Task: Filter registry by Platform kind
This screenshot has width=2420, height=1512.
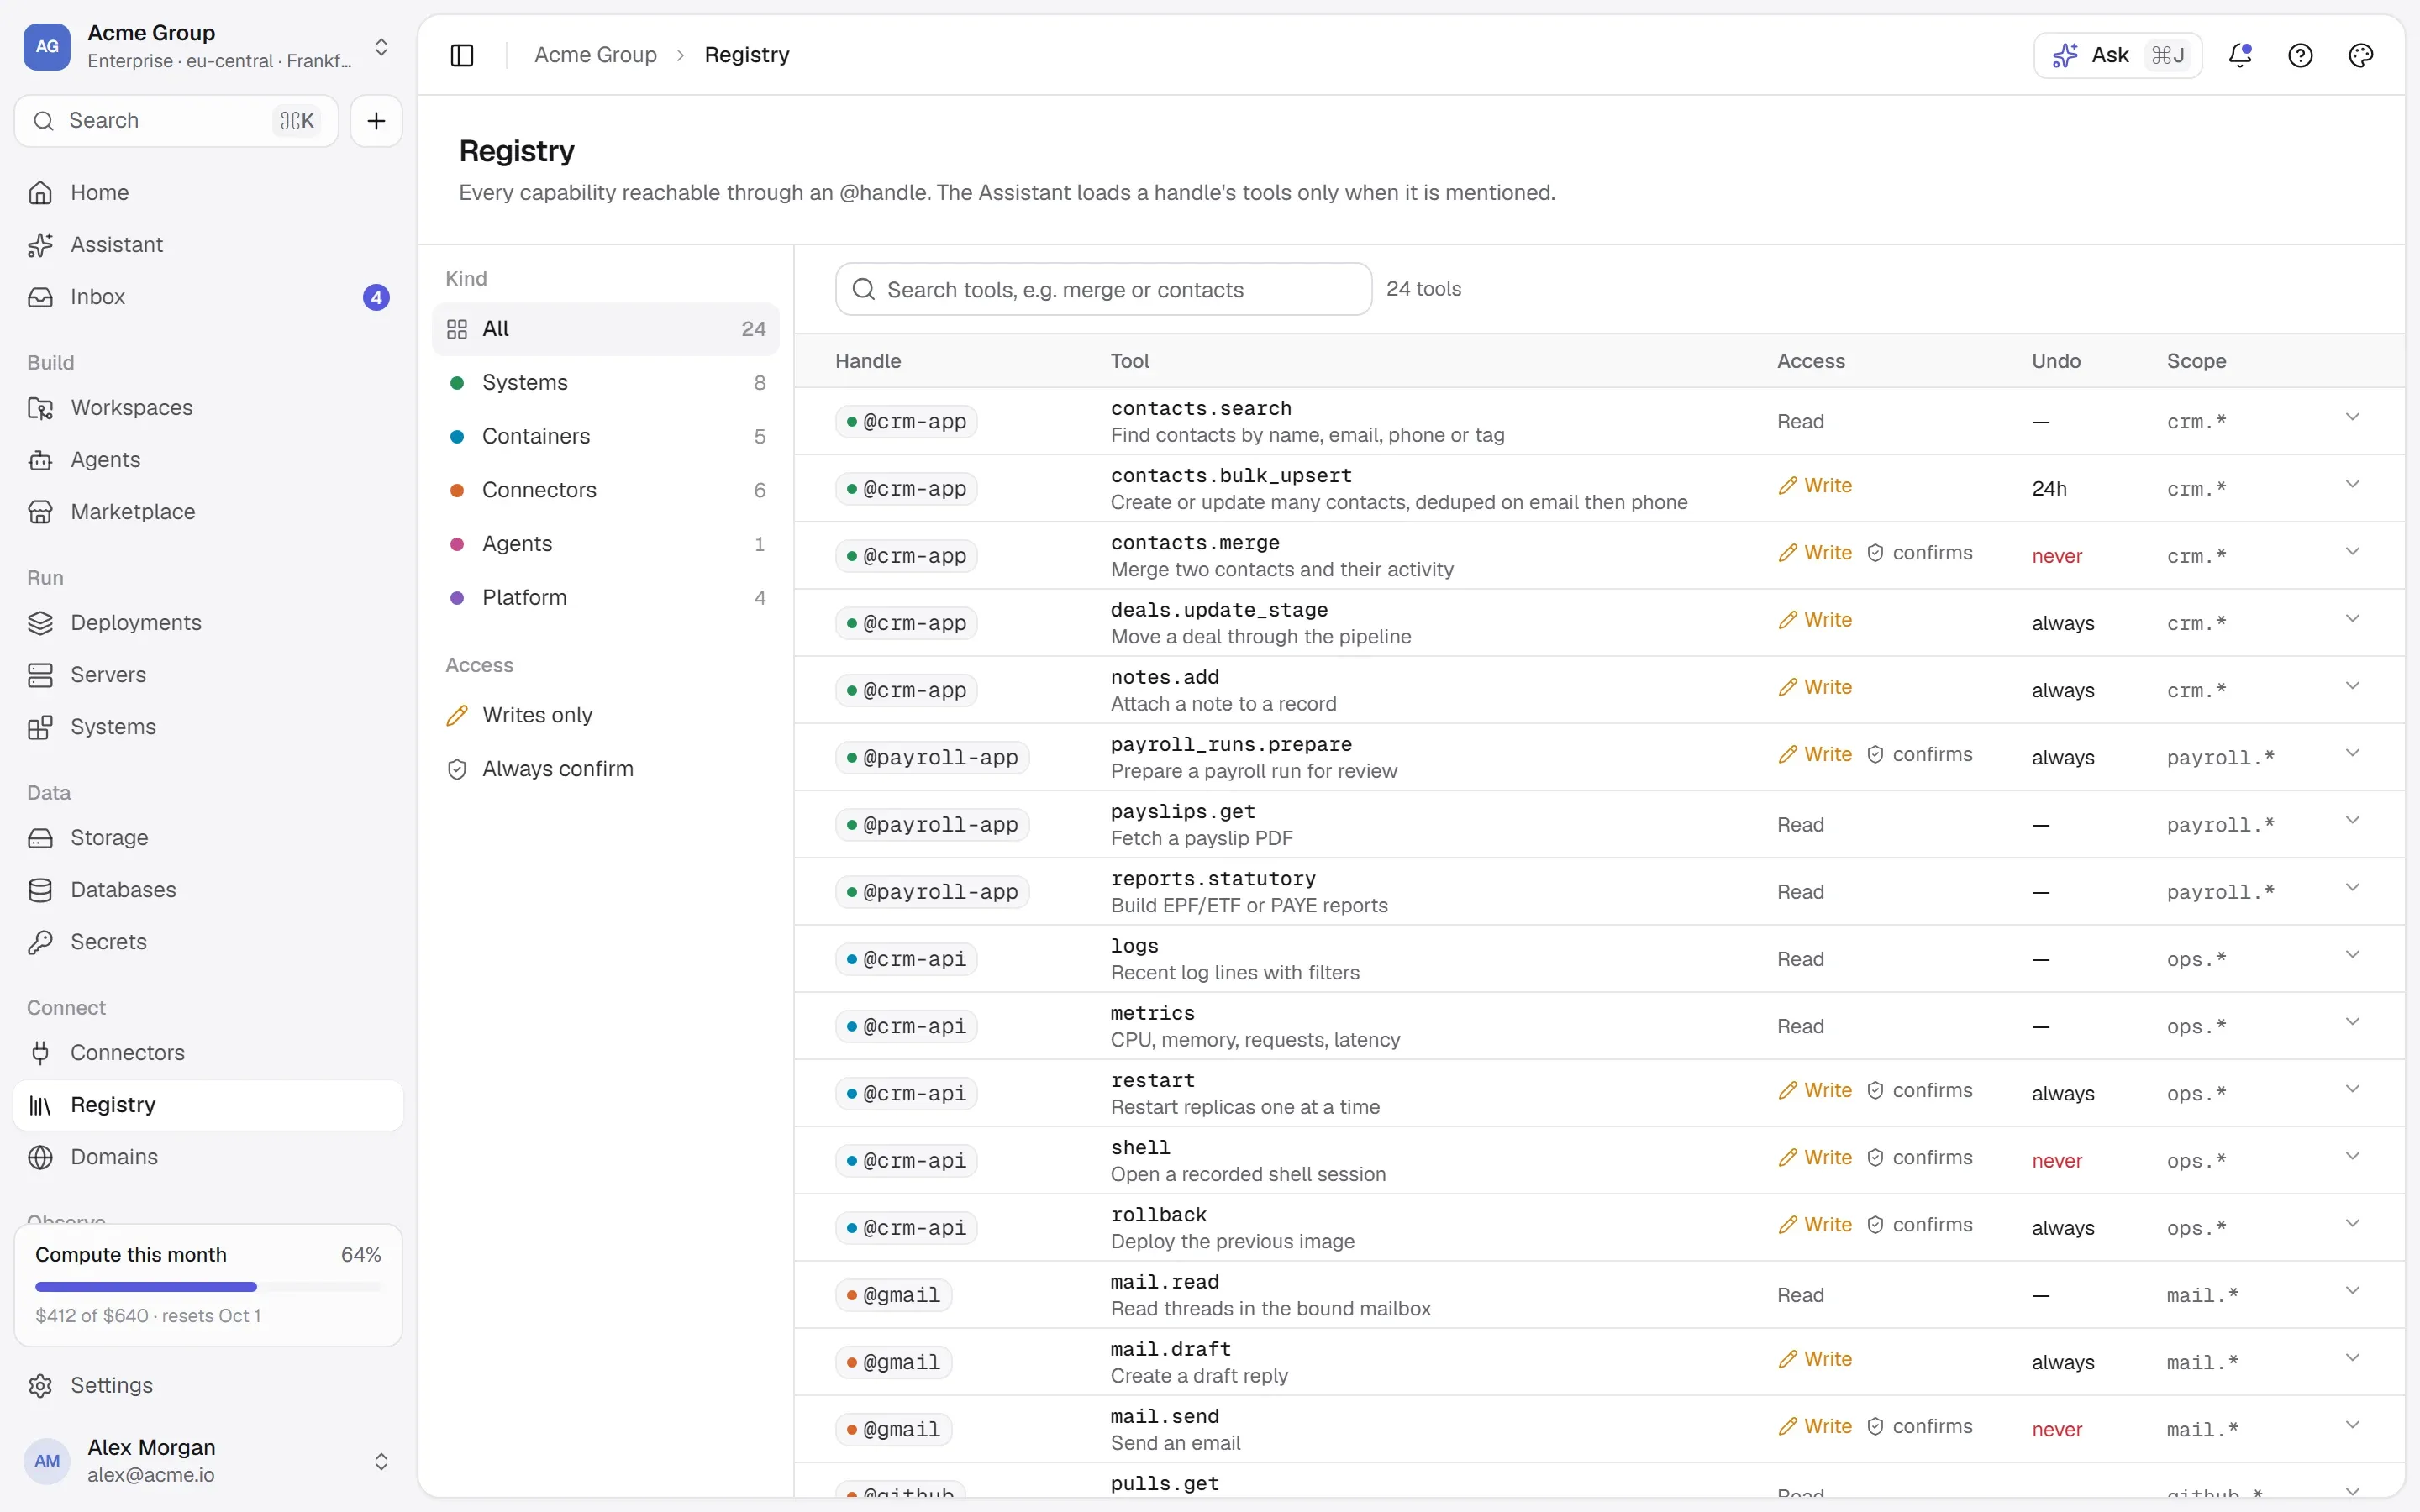Action: point(605,597)
